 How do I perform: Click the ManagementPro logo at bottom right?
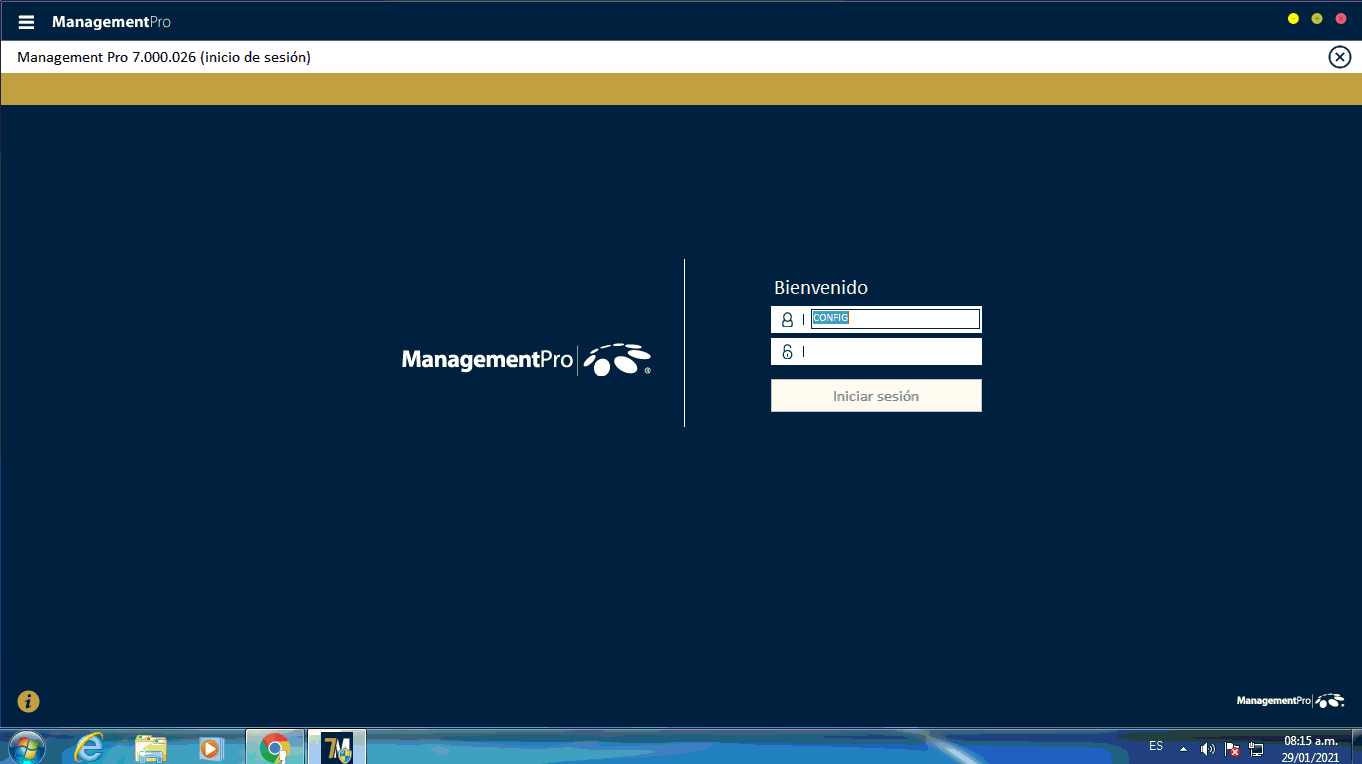tap(1290, 701)
